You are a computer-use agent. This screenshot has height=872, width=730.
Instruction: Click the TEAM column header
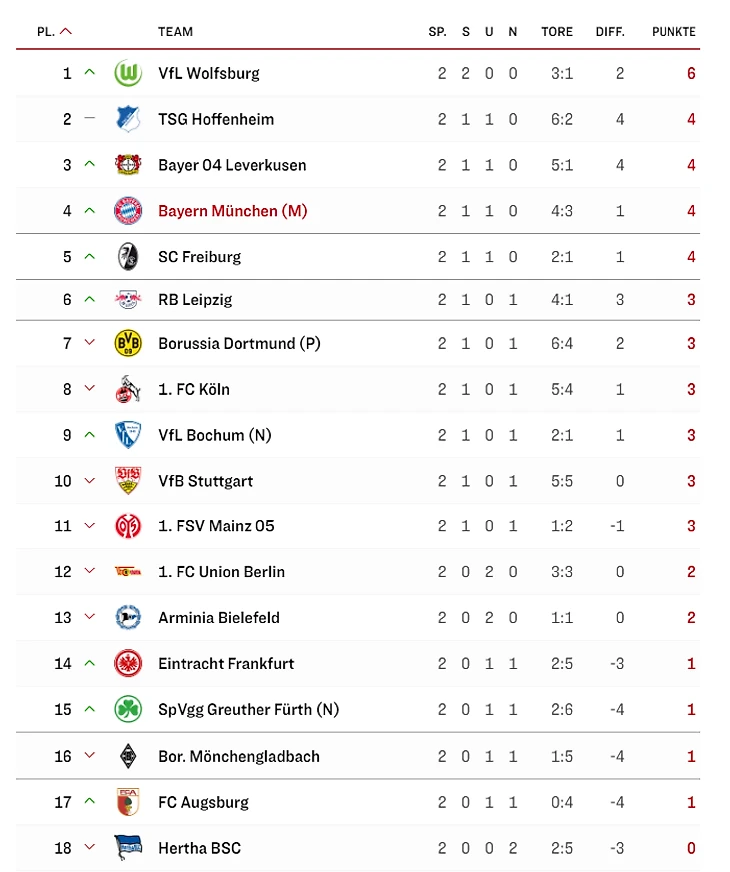point(175,32)
